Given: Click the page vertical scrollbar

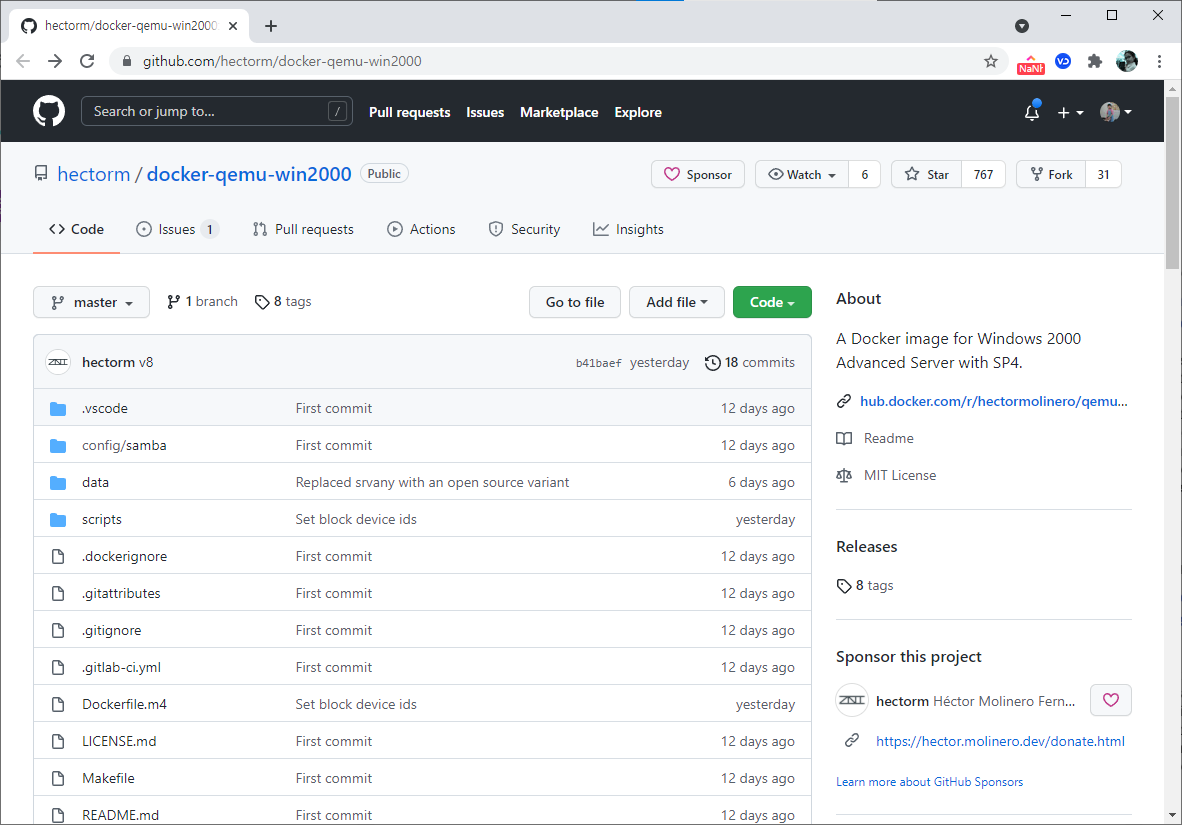Looking at the screenshot, I should pyautogui.click(x=1172, y=182).
